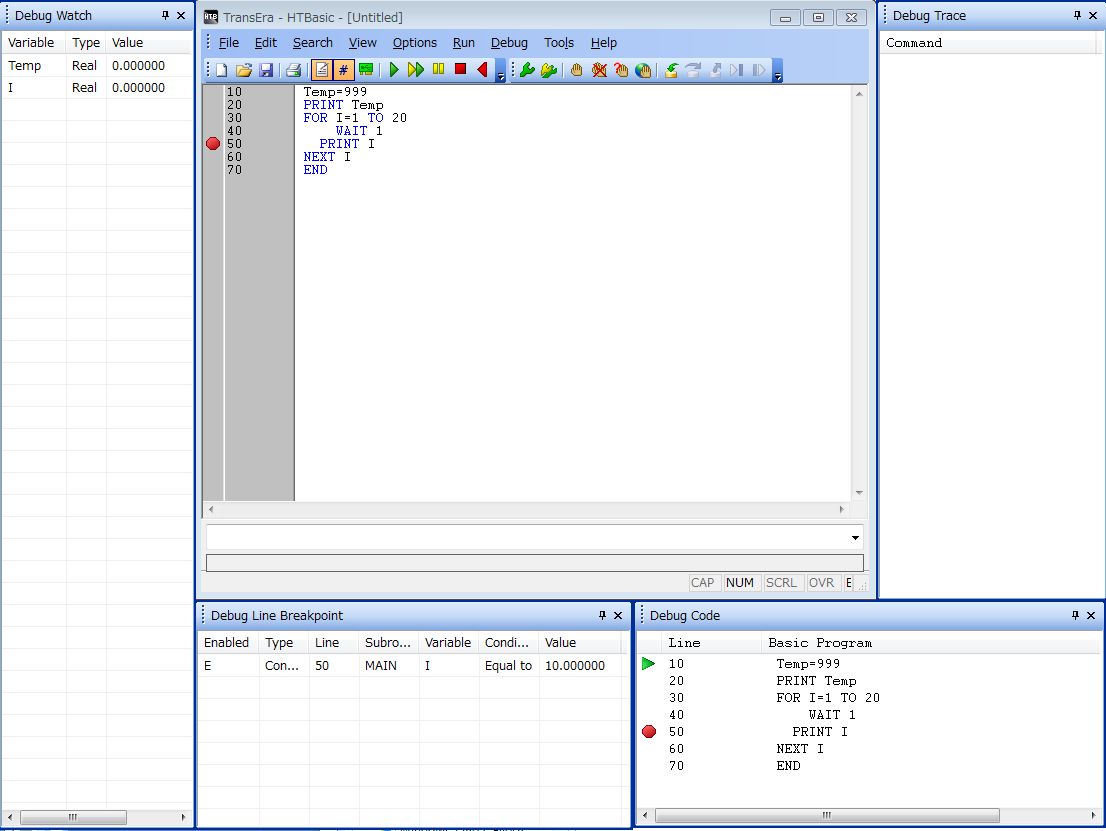Open main toolbar overflow options arrow
This screenshot has height=831, width=1106.
pyautogui.click(x=500, y=71)
